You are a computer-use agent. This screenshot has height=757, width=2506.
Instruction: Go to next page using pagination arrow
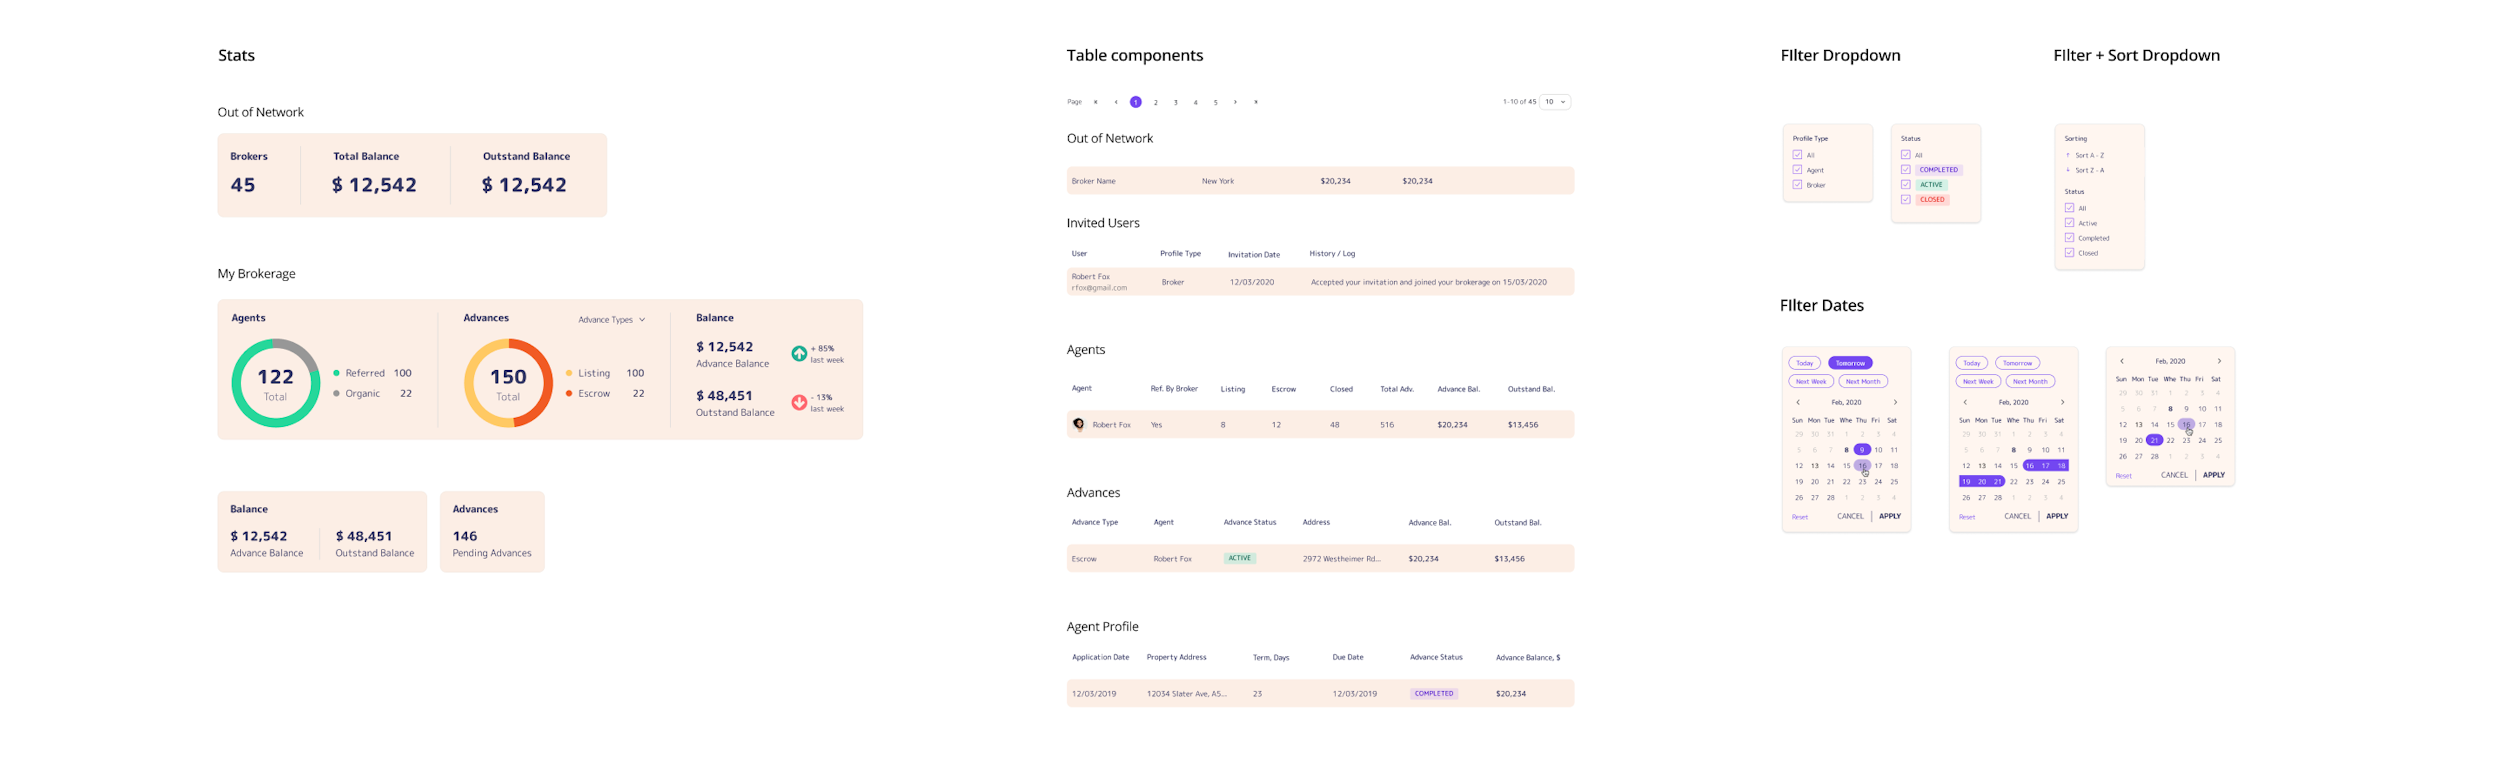tap(1236, 102)
